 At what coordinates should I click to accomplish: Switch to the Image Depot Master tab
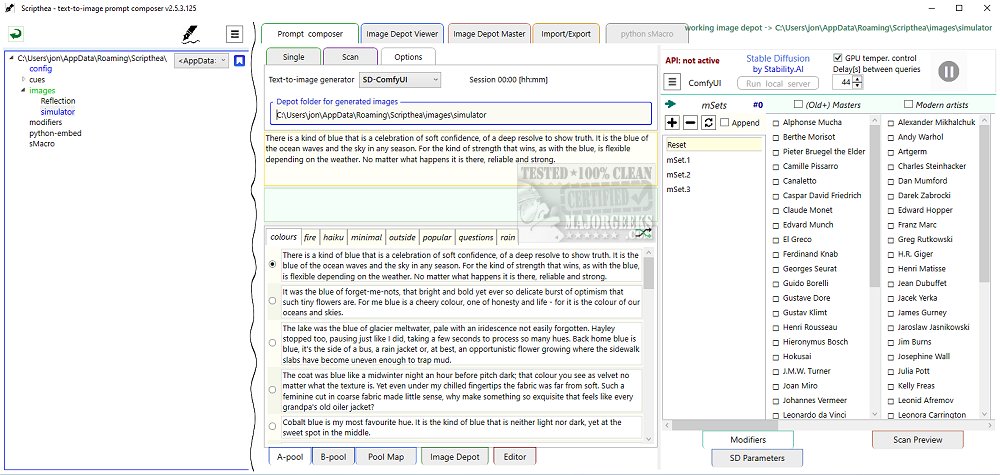click(x=489, y=34)
